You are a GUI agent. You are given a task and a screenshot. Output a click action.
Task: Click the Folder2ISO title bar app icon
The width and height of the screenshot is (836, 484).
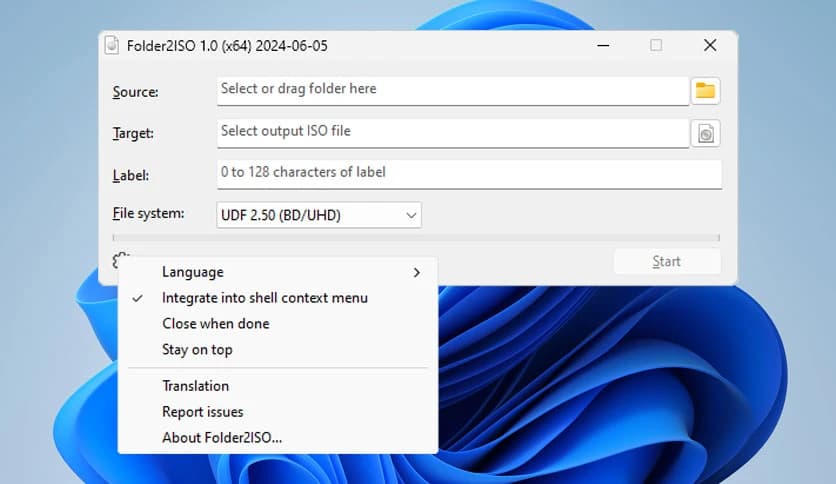(x=111, y=46)
